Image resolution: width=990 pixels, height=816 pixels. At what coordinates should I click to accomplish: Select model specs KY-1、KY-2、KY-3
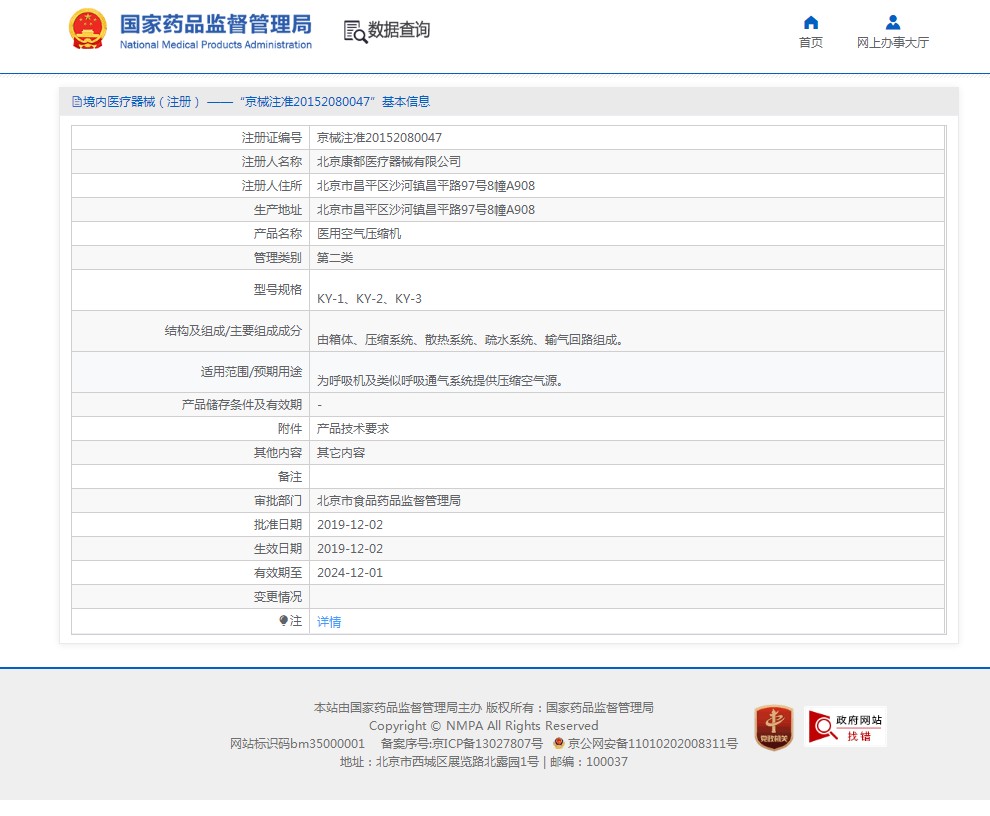coord(369,299)
